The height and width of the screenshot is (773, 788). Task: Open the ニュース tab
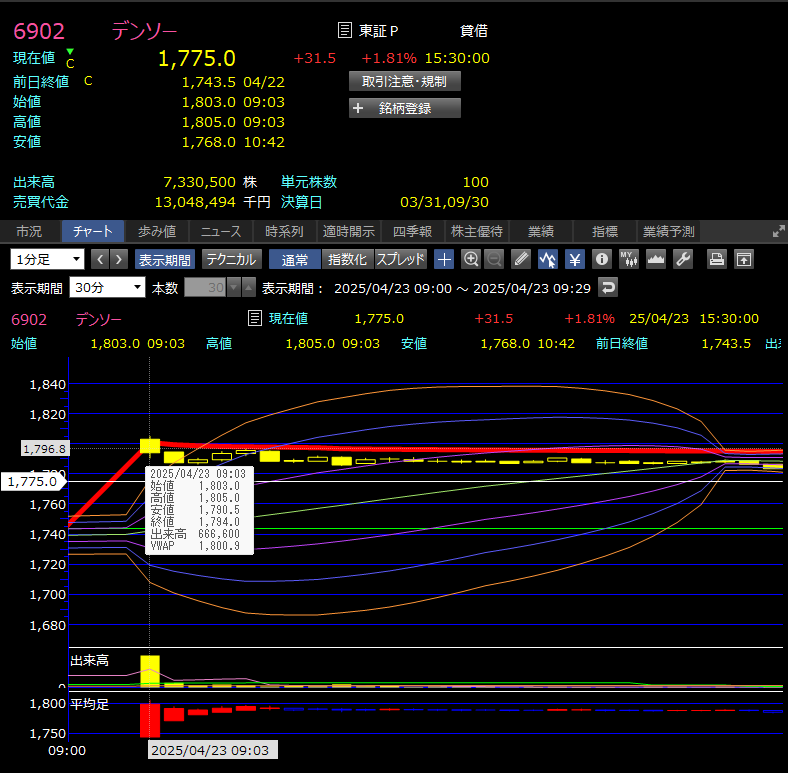(221, 232)
